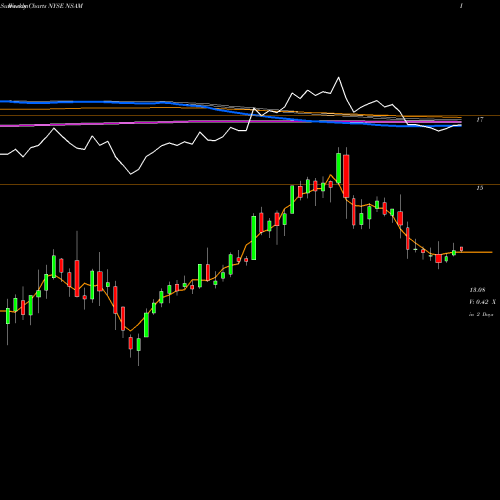The width and height of the screenshot is (500, 500).
Task: Click the tallest red candlestick at the peak
Action: [346, 176]
